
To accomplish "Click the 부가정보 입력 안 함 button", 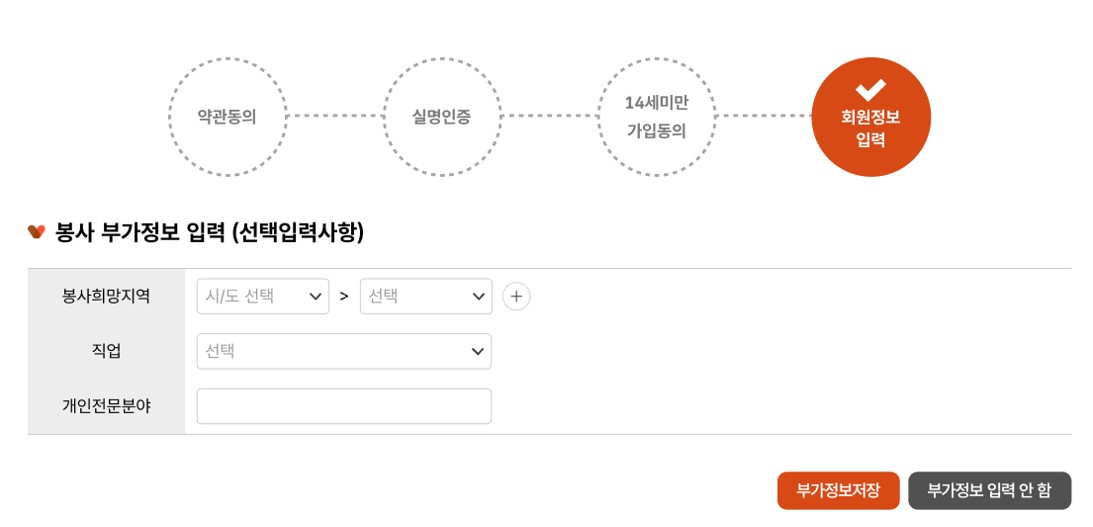I will pos(989,490).
